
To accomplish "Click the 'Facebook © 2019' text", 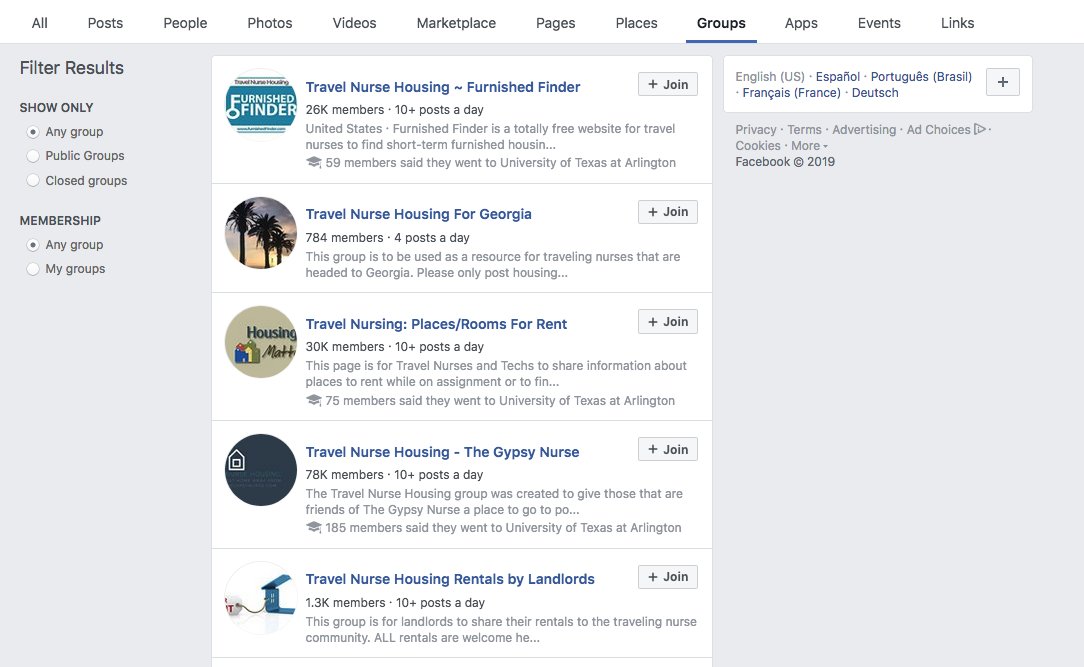I will (785, 162).
